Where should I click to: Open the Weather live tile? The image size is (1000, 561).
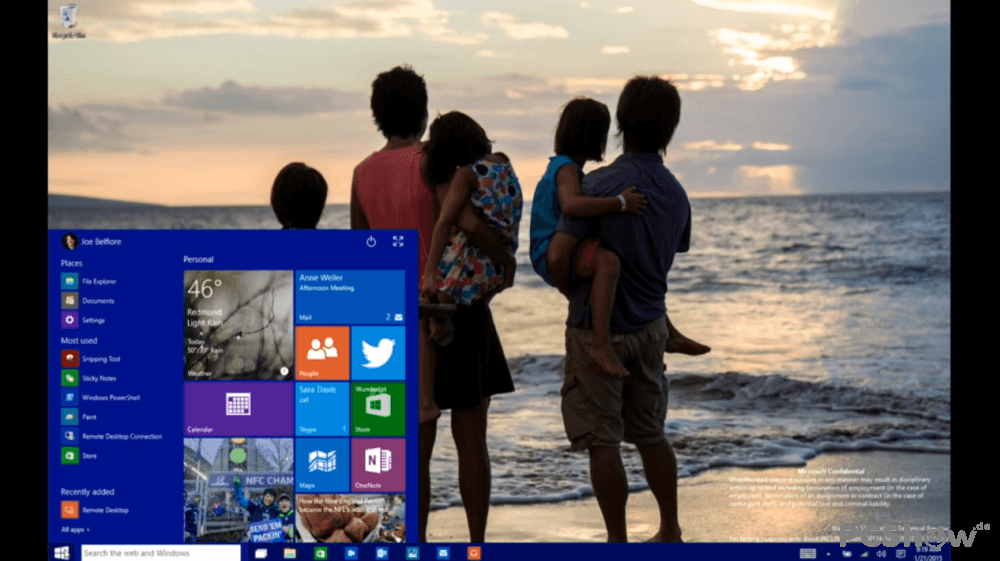point(239,325)
